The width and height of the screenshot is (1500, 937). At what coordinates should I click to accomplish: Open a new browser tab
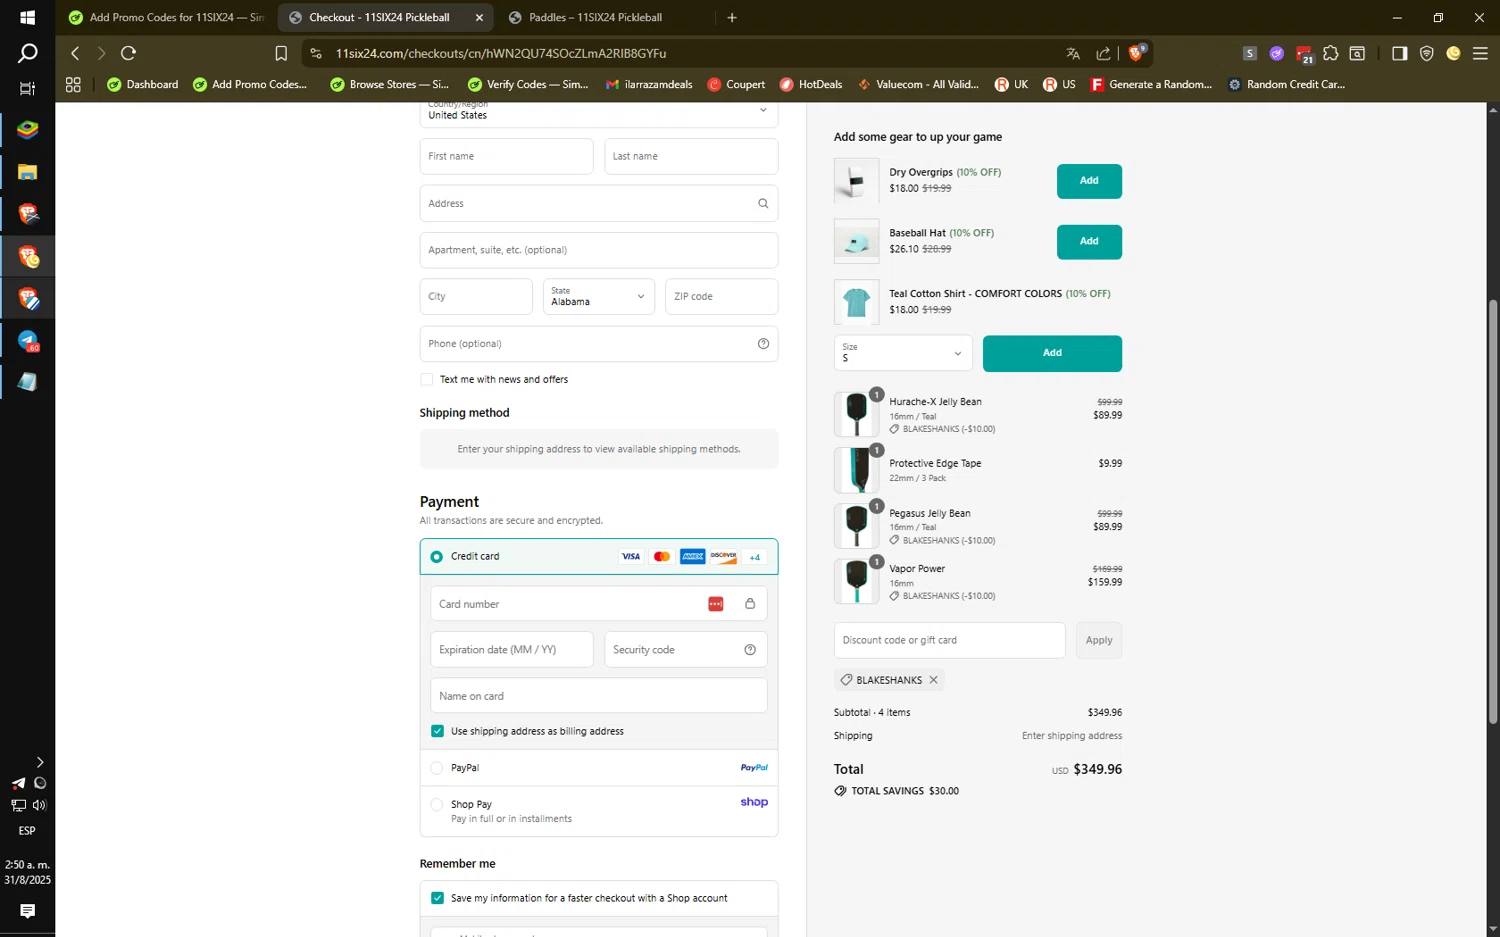coord(732,17)
